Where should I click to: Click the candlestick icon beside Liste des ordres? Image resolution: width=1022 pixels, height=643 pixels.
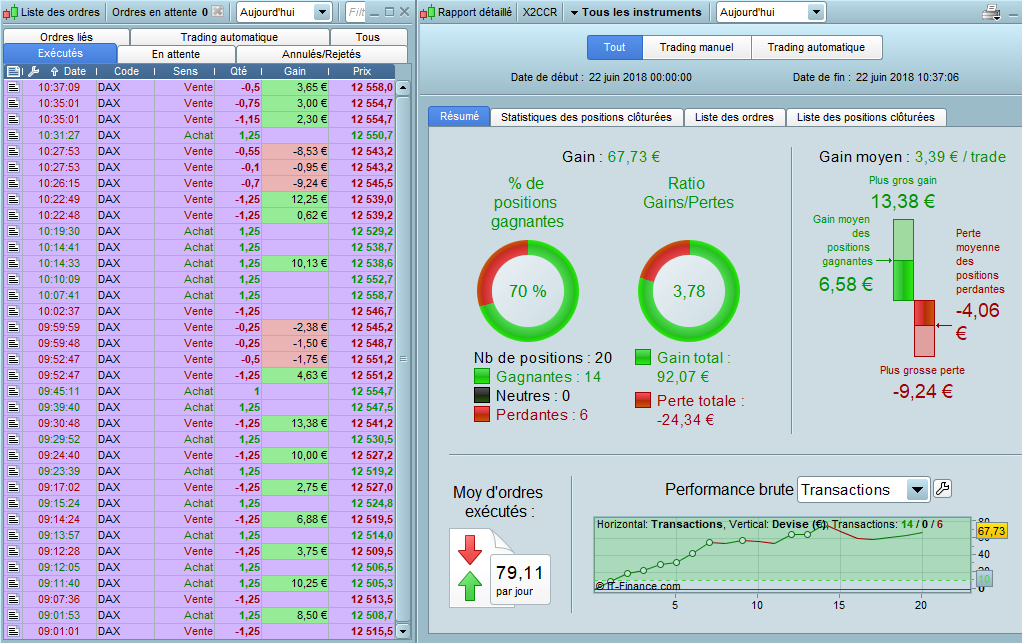[x=10, y=12]
